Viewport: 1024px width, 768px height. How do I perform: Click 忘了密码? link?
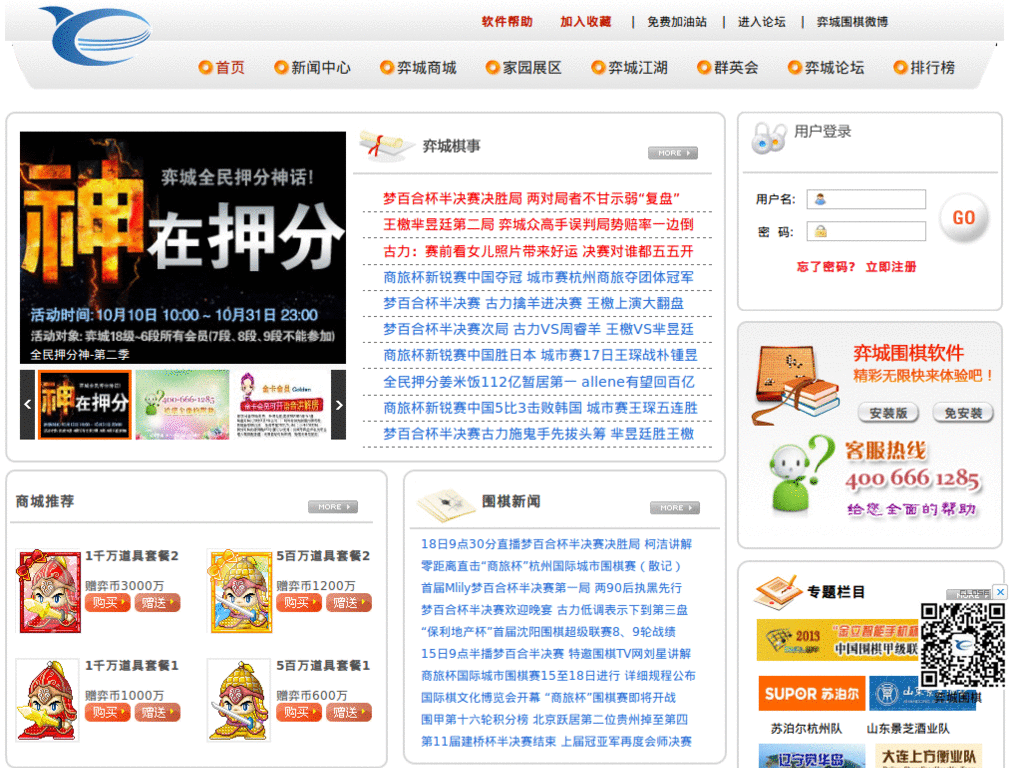pyautogui.click(x=825, y=266)
